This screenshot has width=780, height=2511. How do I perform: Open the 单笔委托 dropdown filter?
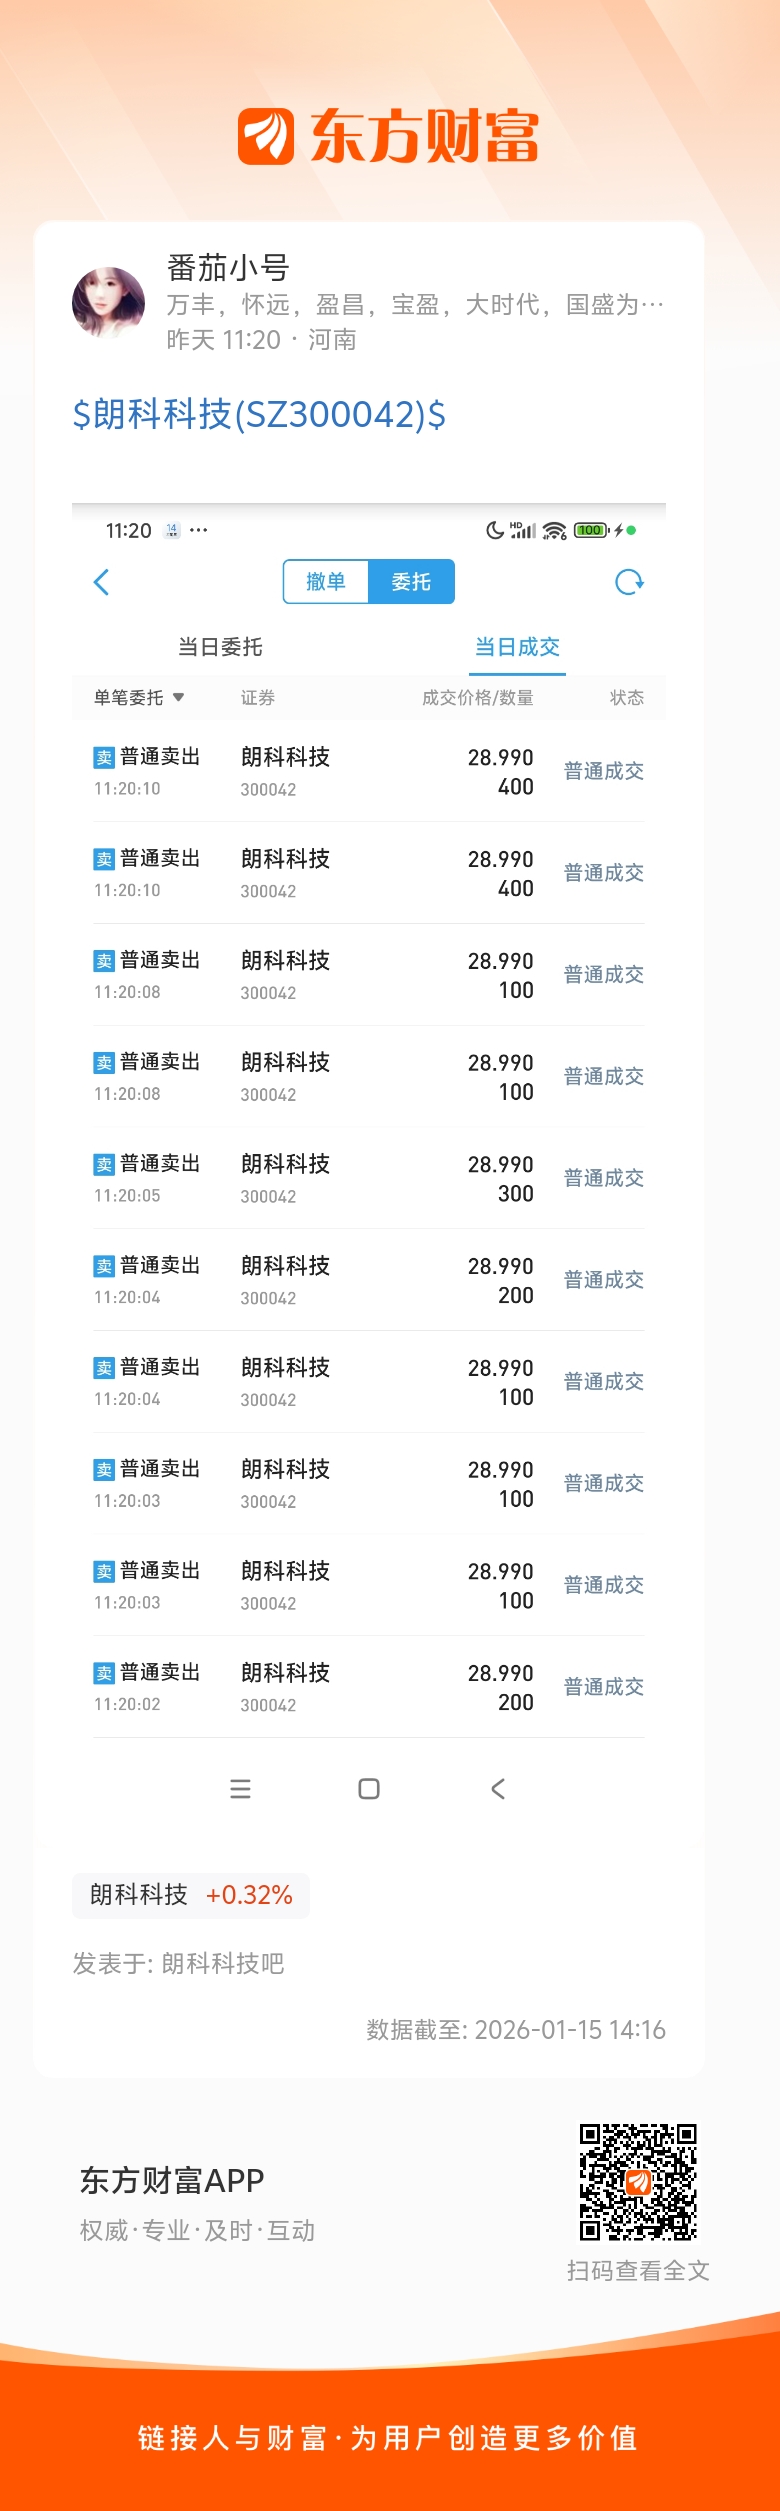pos(139,698)
